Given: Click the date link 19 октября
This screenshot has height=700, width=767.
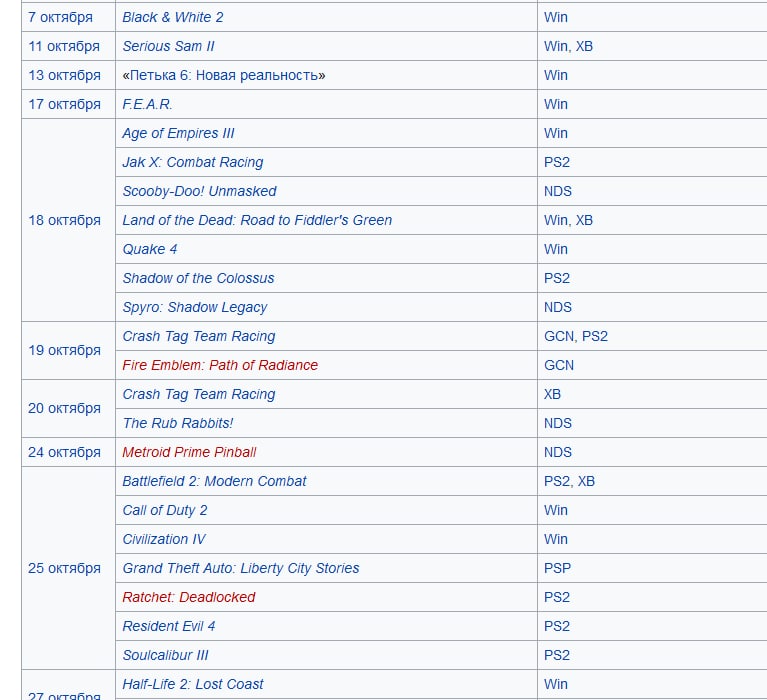Looking at the screenshot, I should point(64,350).
